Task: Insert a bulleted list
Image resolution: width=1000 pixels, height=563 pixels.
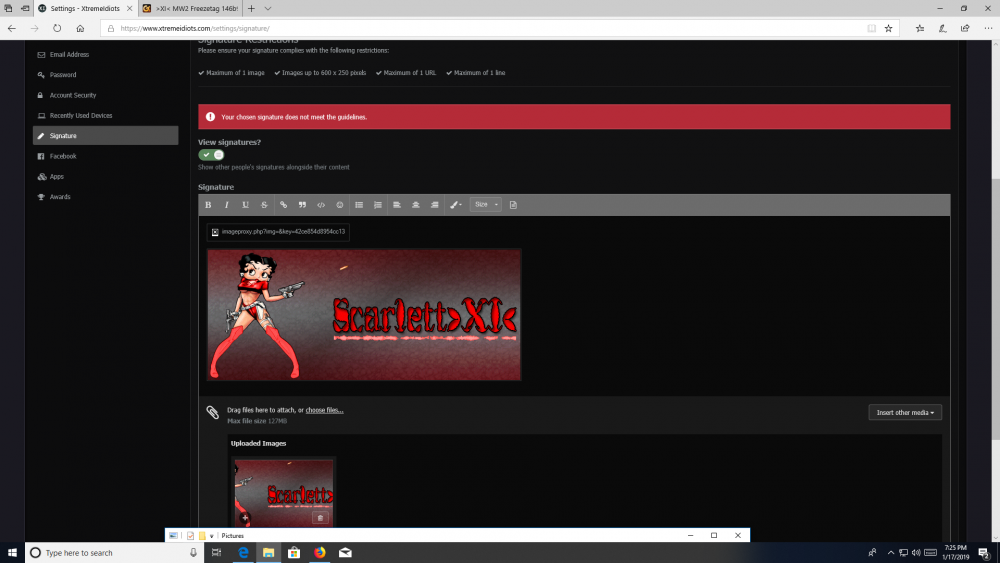Action: pyautogui.click(x=359, y=205)
